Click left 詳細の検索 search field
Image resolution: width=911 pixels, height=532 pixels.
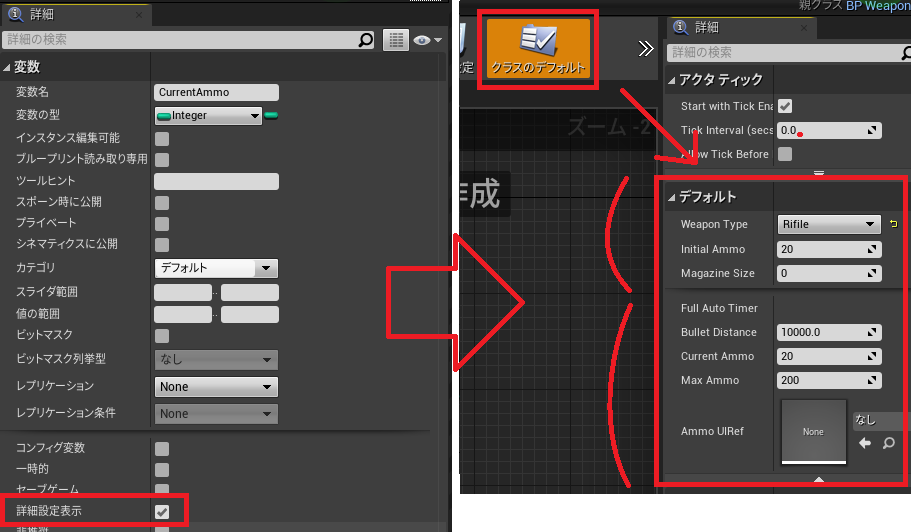[180, 40]
